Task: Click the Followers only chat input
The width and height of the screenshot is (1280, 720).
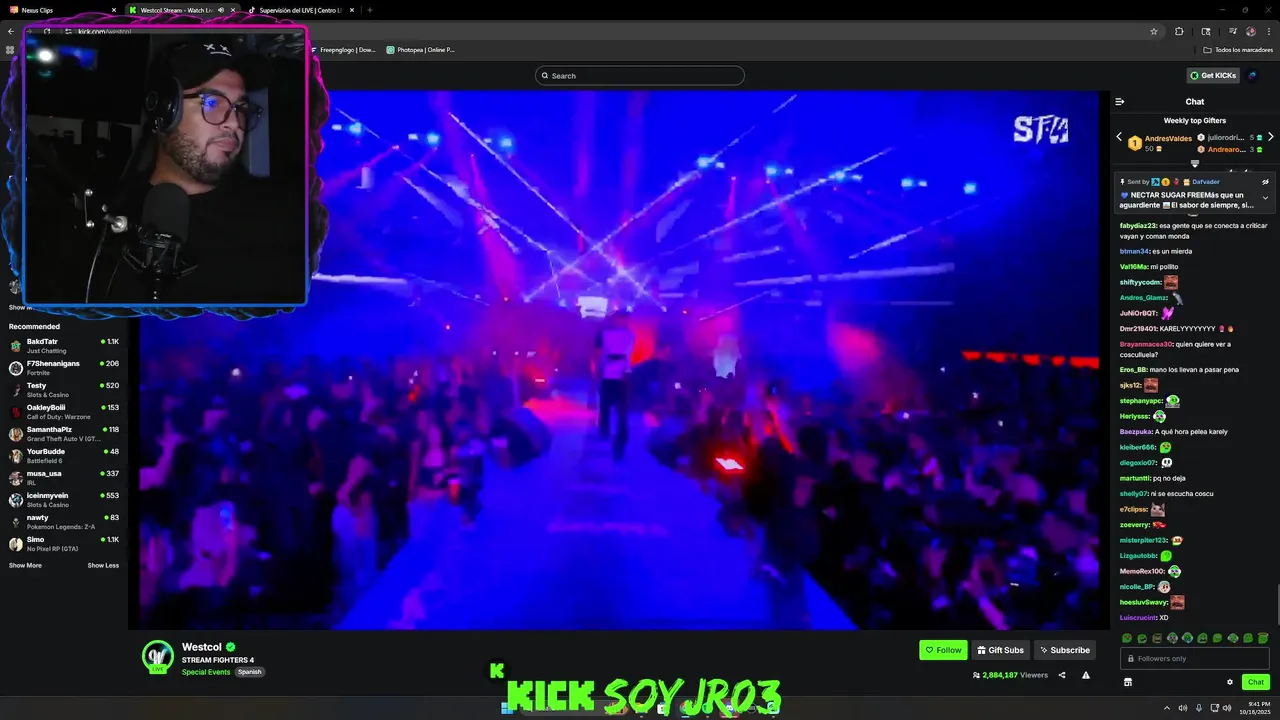Action: [x=1195, y=658]
